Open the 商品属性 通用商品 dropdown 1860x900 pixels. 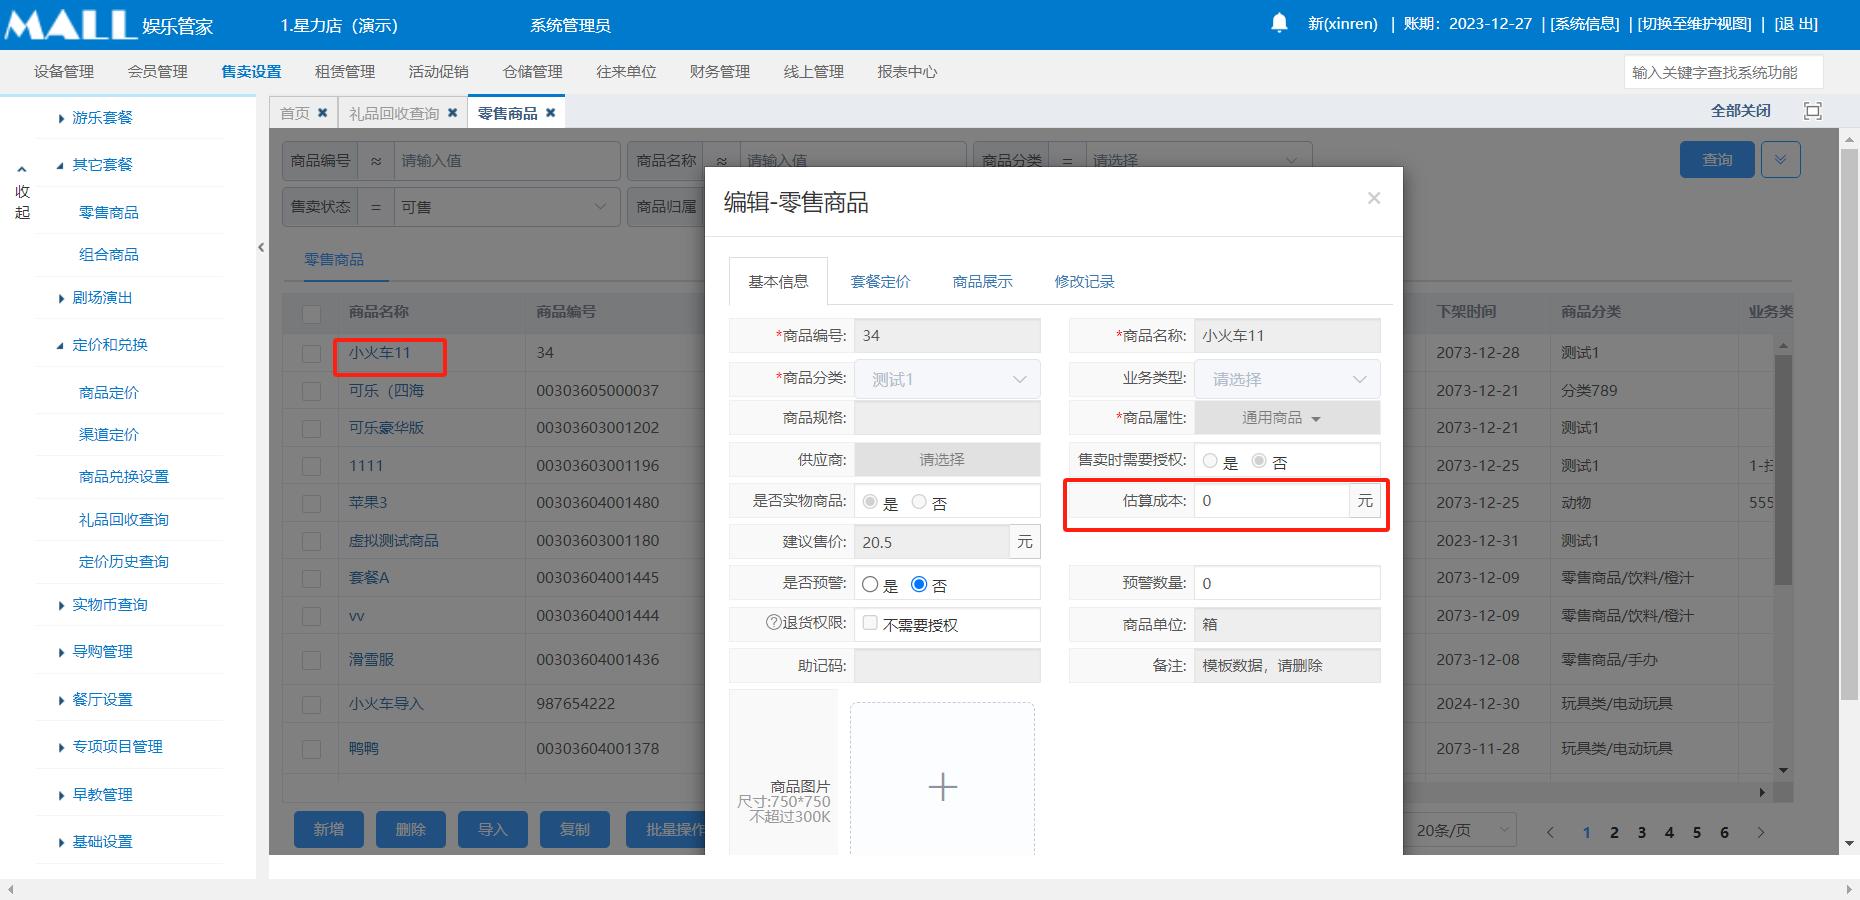coord(1287,418)
